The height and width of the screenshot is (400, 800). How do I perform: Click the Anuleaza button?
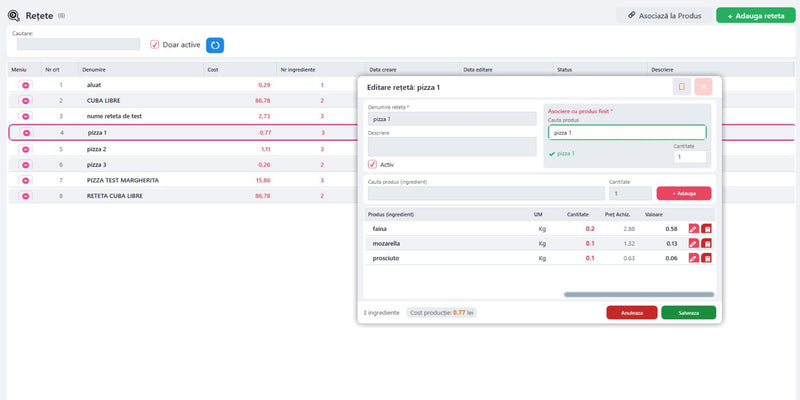[632, 313]
